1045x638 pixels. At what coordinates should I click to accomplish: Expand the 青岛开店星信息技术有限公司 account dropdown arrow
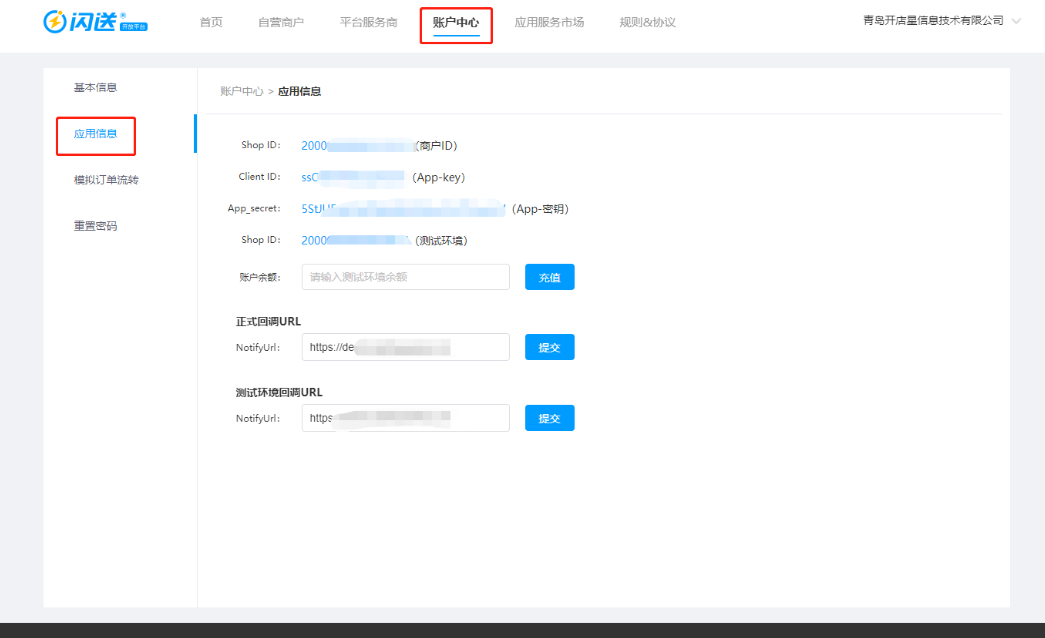pos(1017,21)
